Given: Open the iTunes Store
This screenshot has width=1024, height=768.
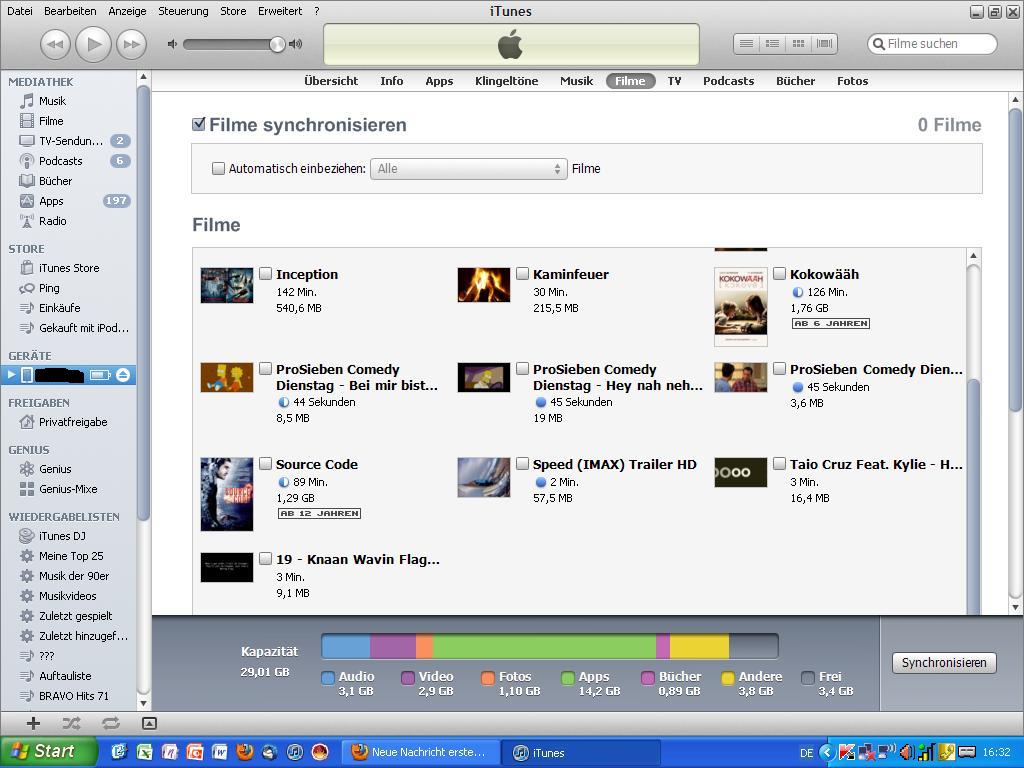Looking at the screenshot, I should pyautogui.click(x=69, y=268).
